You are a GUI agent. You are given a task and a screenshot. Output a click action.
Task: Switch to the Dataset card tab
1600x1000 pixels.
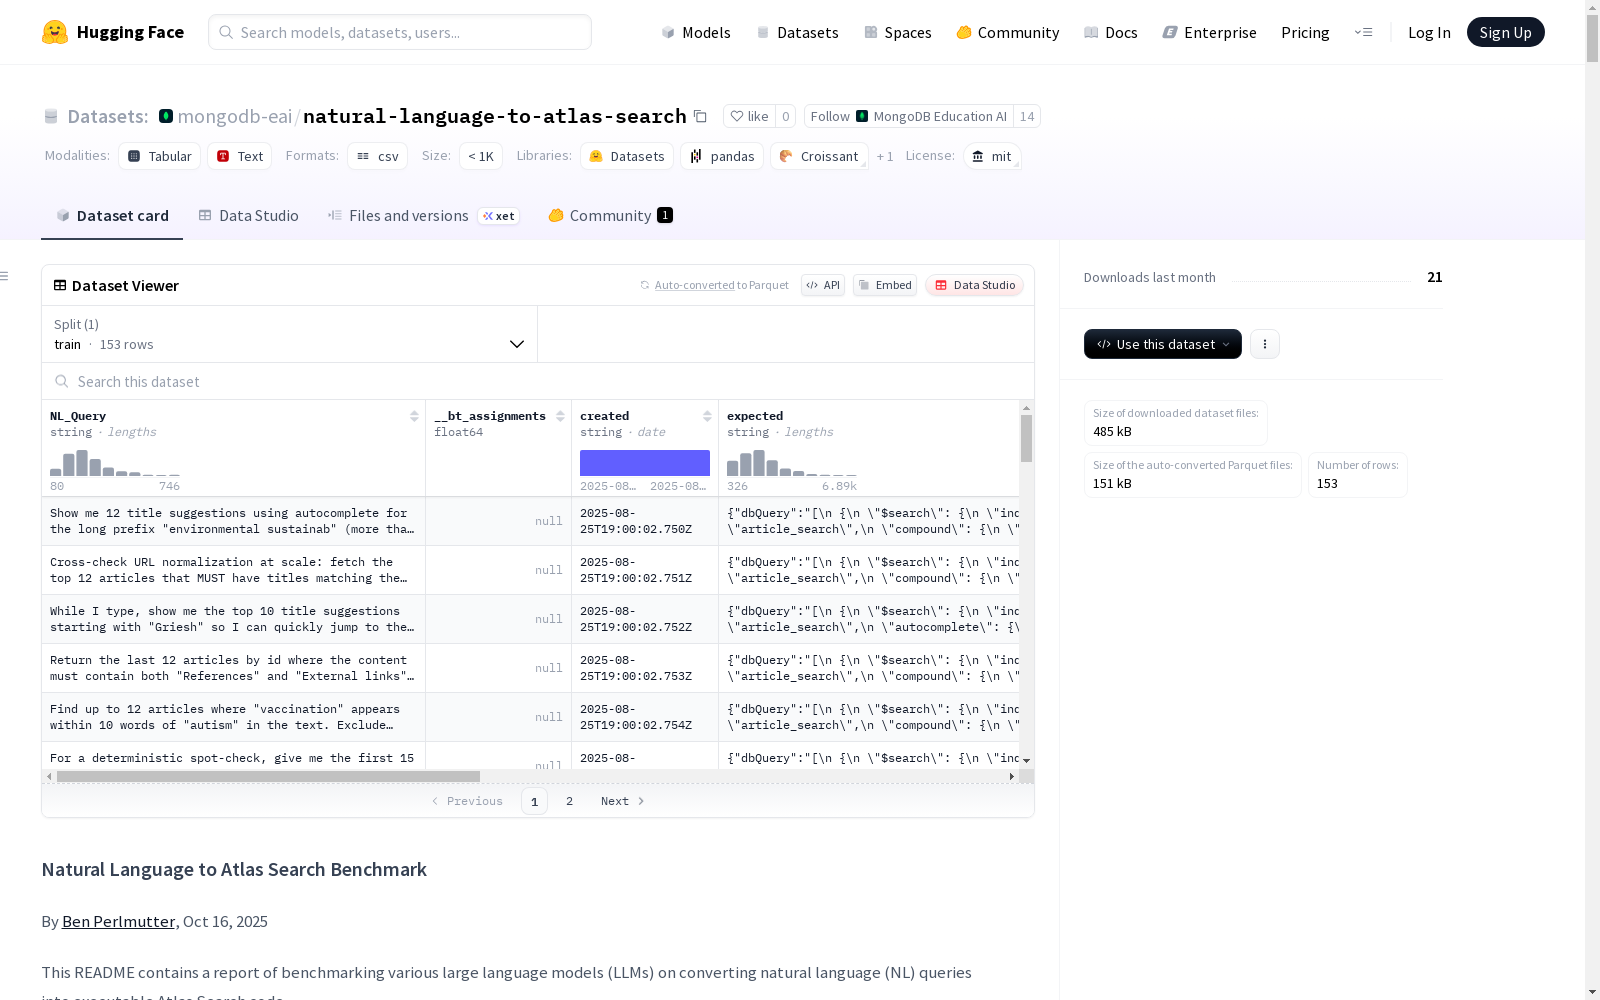coord(112,216)
